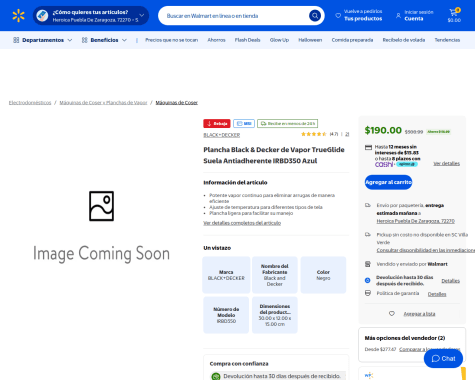The height and width of the screenshot is (380, 475).
Task: Click the pickup icon by Pickup sin costo
Action: click(x=368, y=235)
